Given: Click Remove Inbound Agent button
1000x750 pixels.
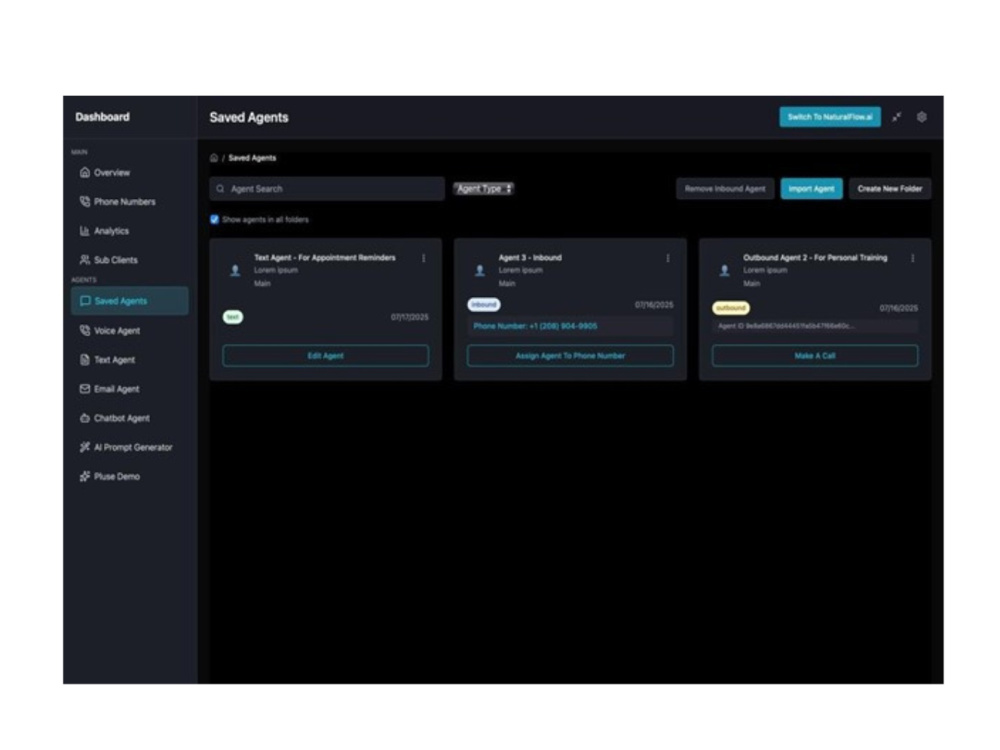Looking at the screenshot, I should (x=725, y=189).
